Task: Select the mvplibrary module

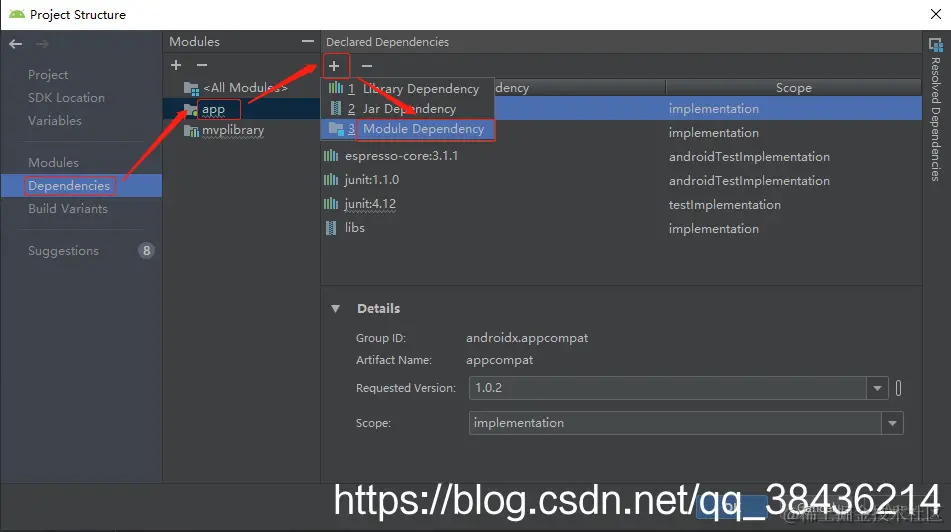Action: [x=233, y=130]
